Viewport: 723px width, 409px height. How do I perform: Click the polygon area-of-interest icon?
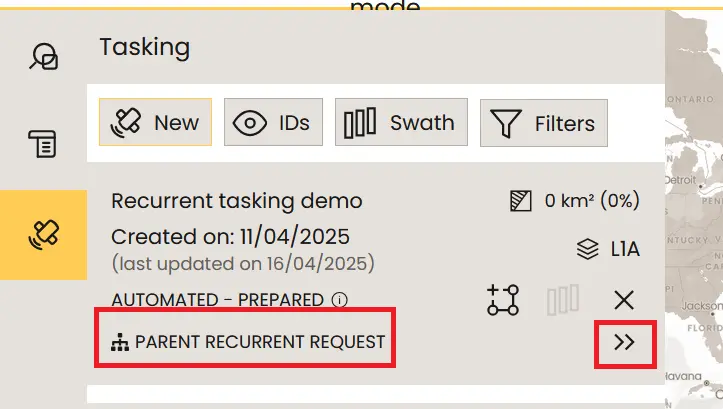[503, 300]
